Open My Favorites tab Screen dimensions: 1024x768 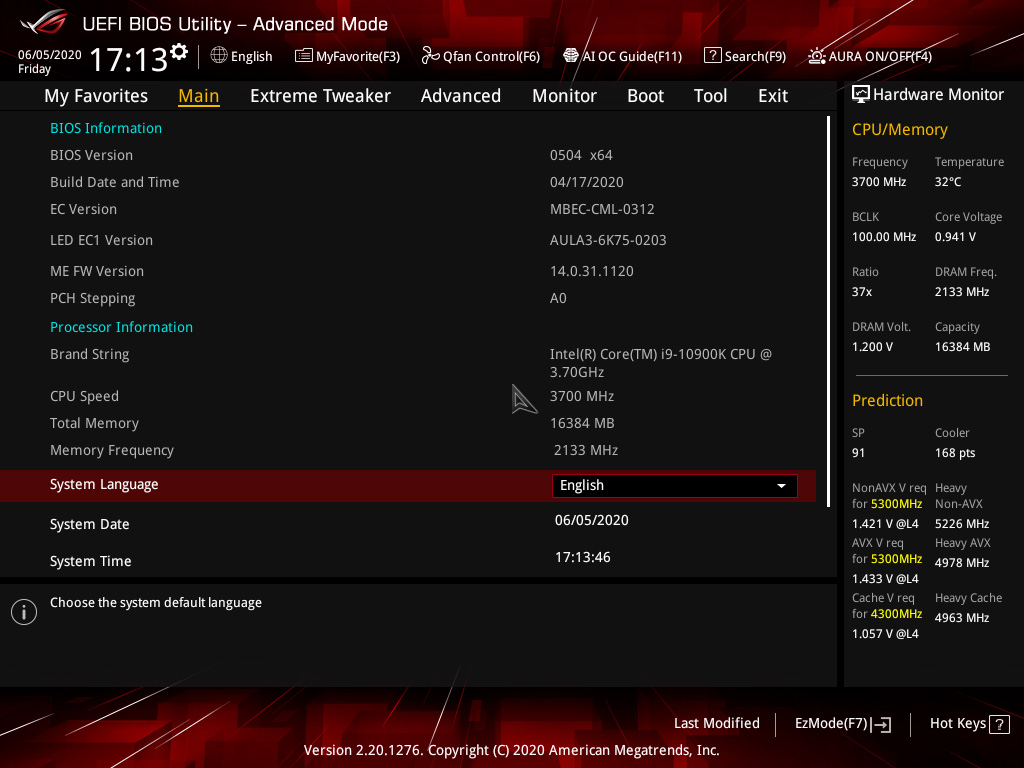pyautogui.click(x=96, y=96)
